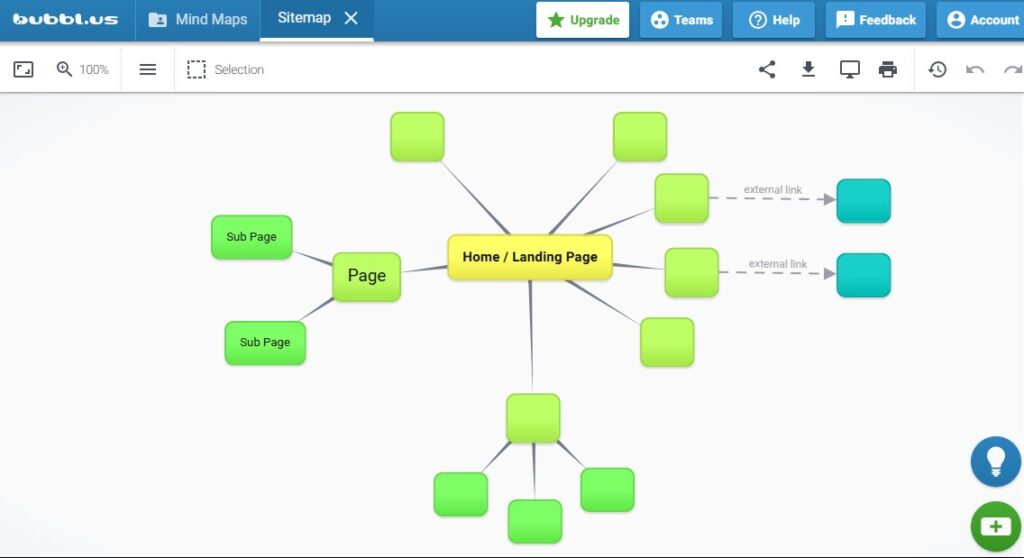
Task: Open the Help menu
Action: [774, 20]
